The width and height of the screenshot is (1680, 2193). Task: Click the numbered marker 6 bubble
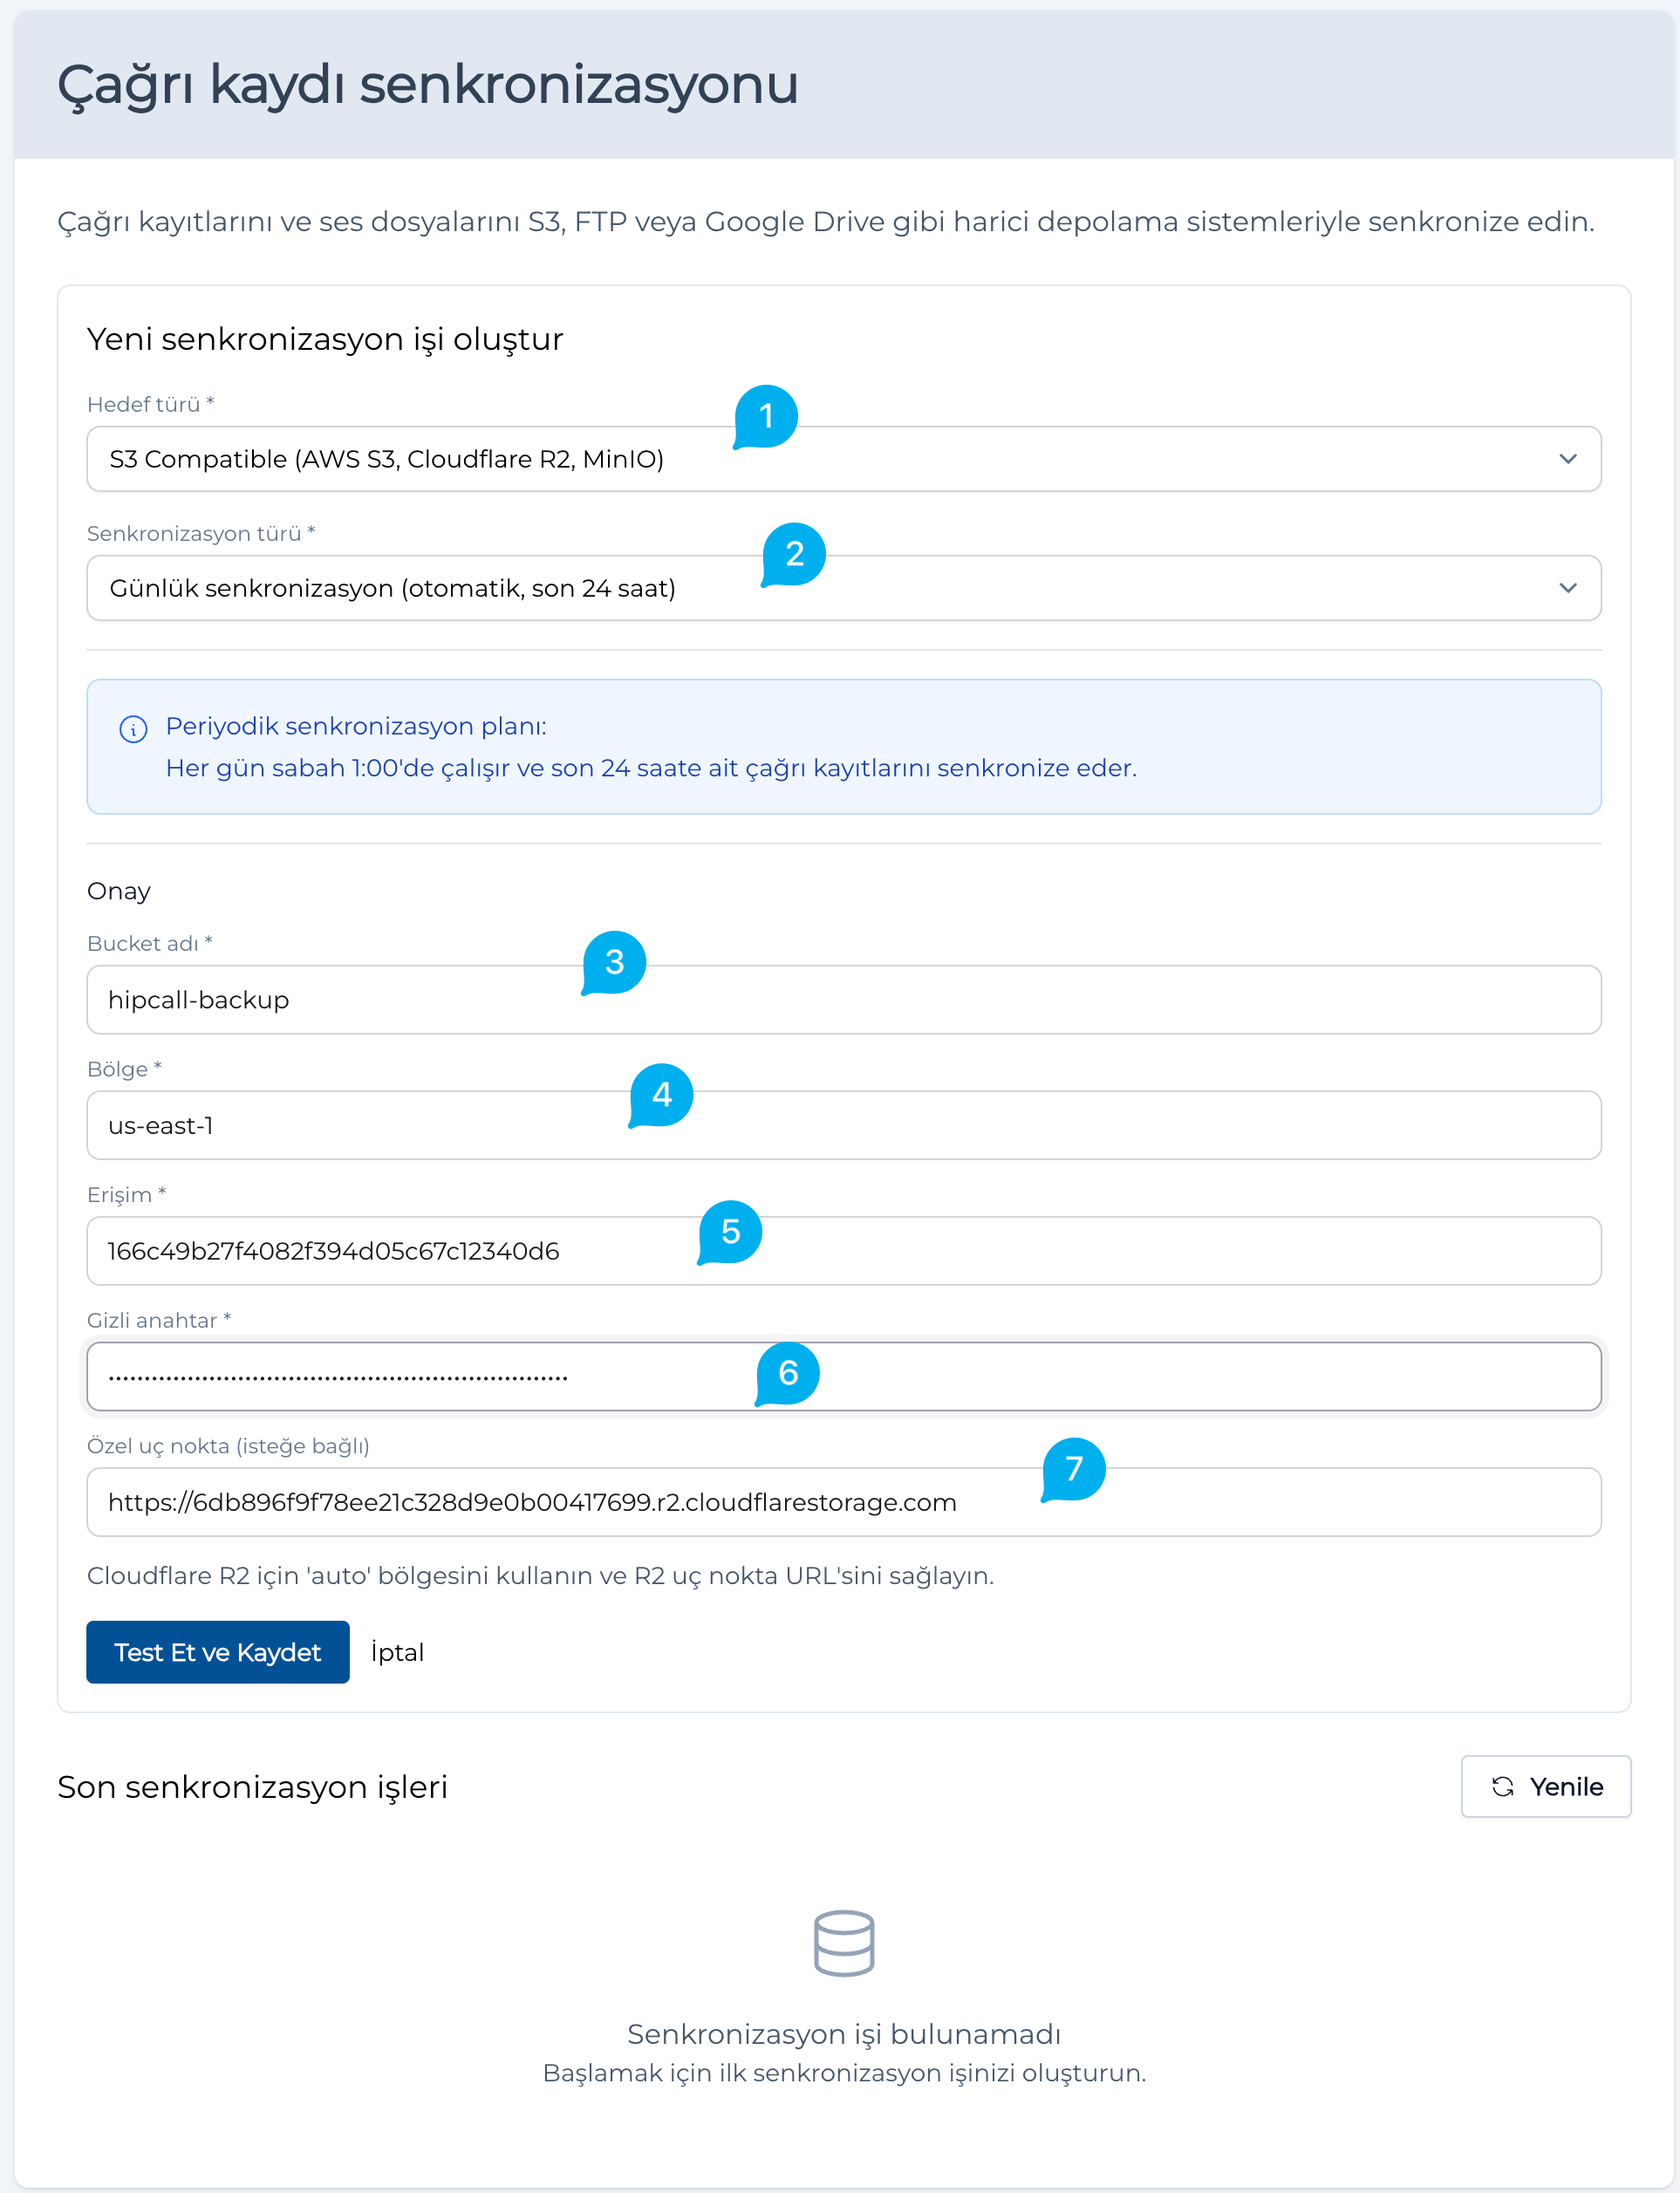click(788, 1373)
